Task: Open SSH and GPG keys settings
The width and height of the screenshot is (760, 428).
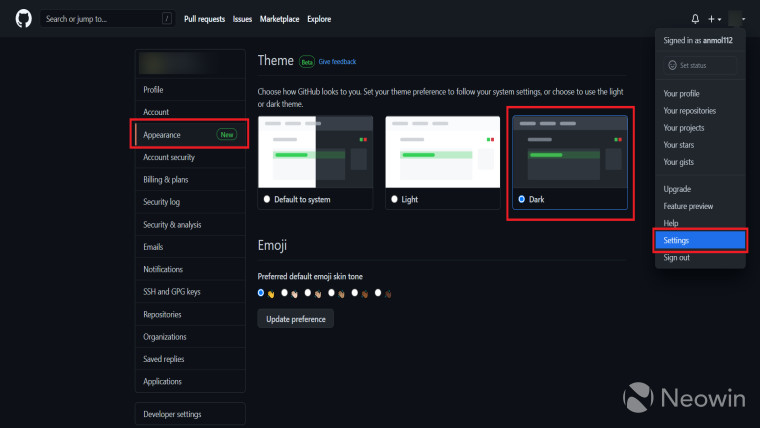Action: 190,291
